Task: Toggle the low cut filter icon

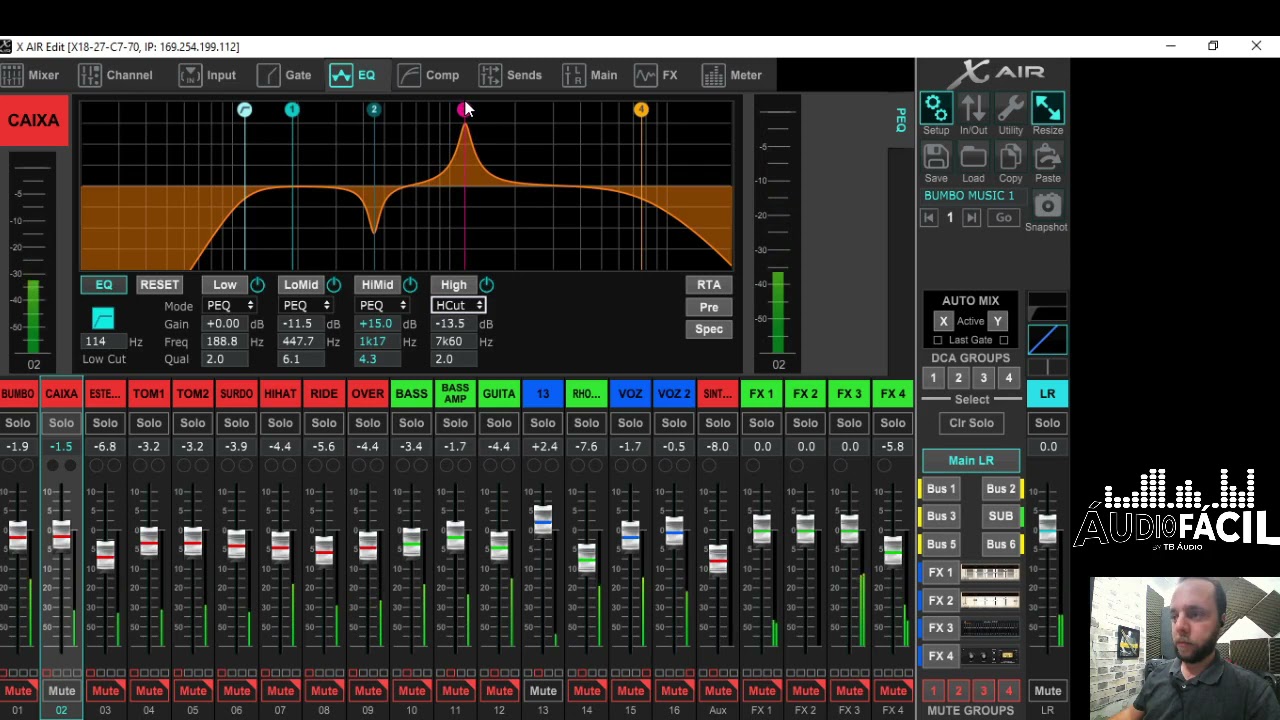Action: point(103,318)
